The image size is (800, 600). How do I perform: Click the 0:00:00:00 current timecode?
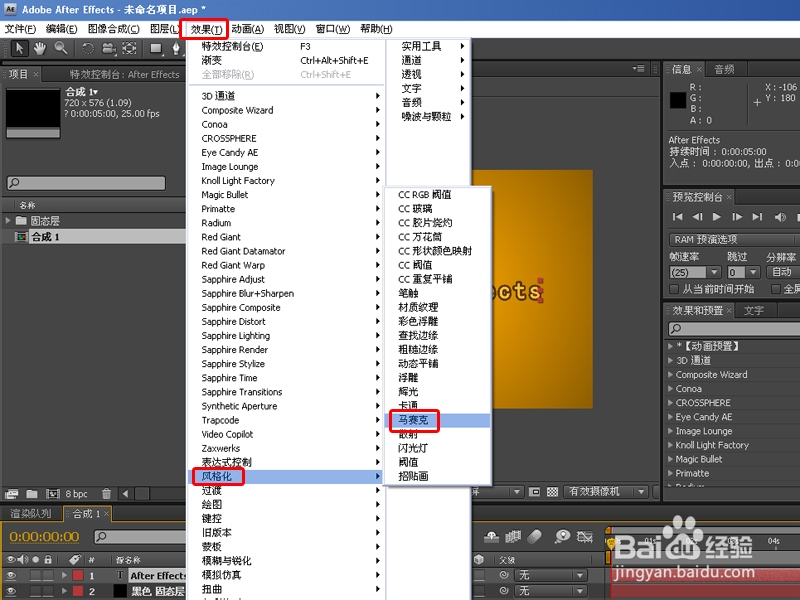pyautogui.click(x=44, y=537)
